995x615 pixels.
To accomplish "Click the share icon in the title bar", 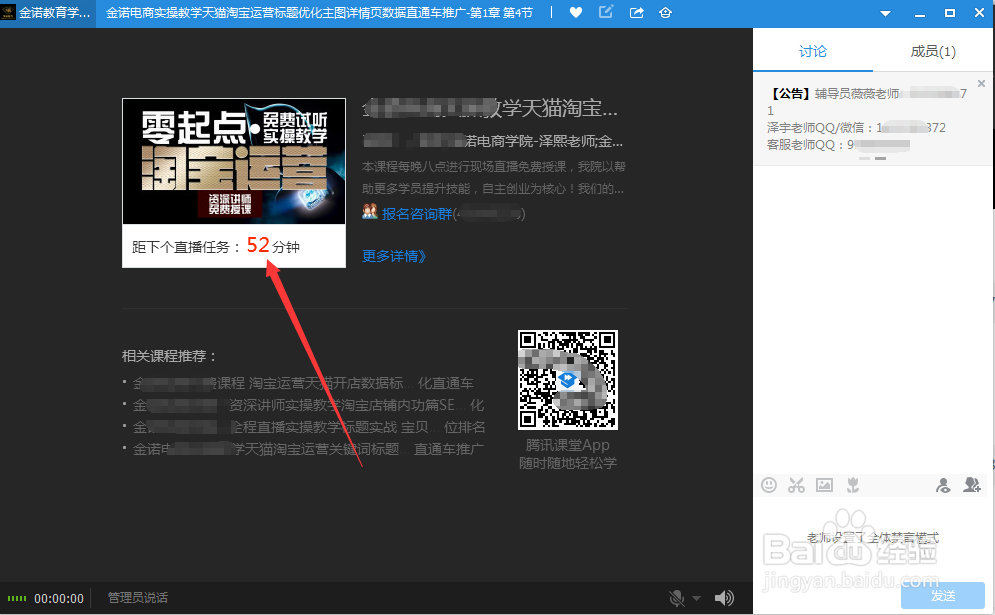I will (x=635, y=12).
